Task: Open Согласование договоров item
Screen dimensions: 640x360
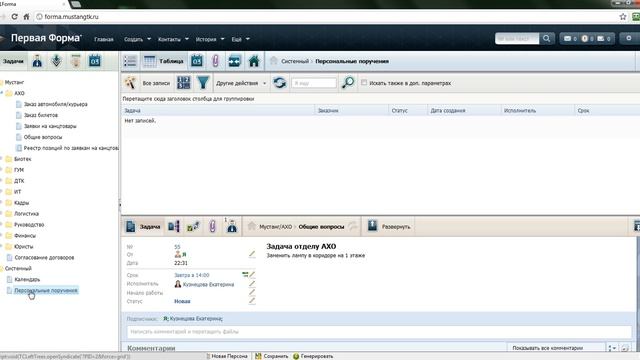Action: (44, 258)
